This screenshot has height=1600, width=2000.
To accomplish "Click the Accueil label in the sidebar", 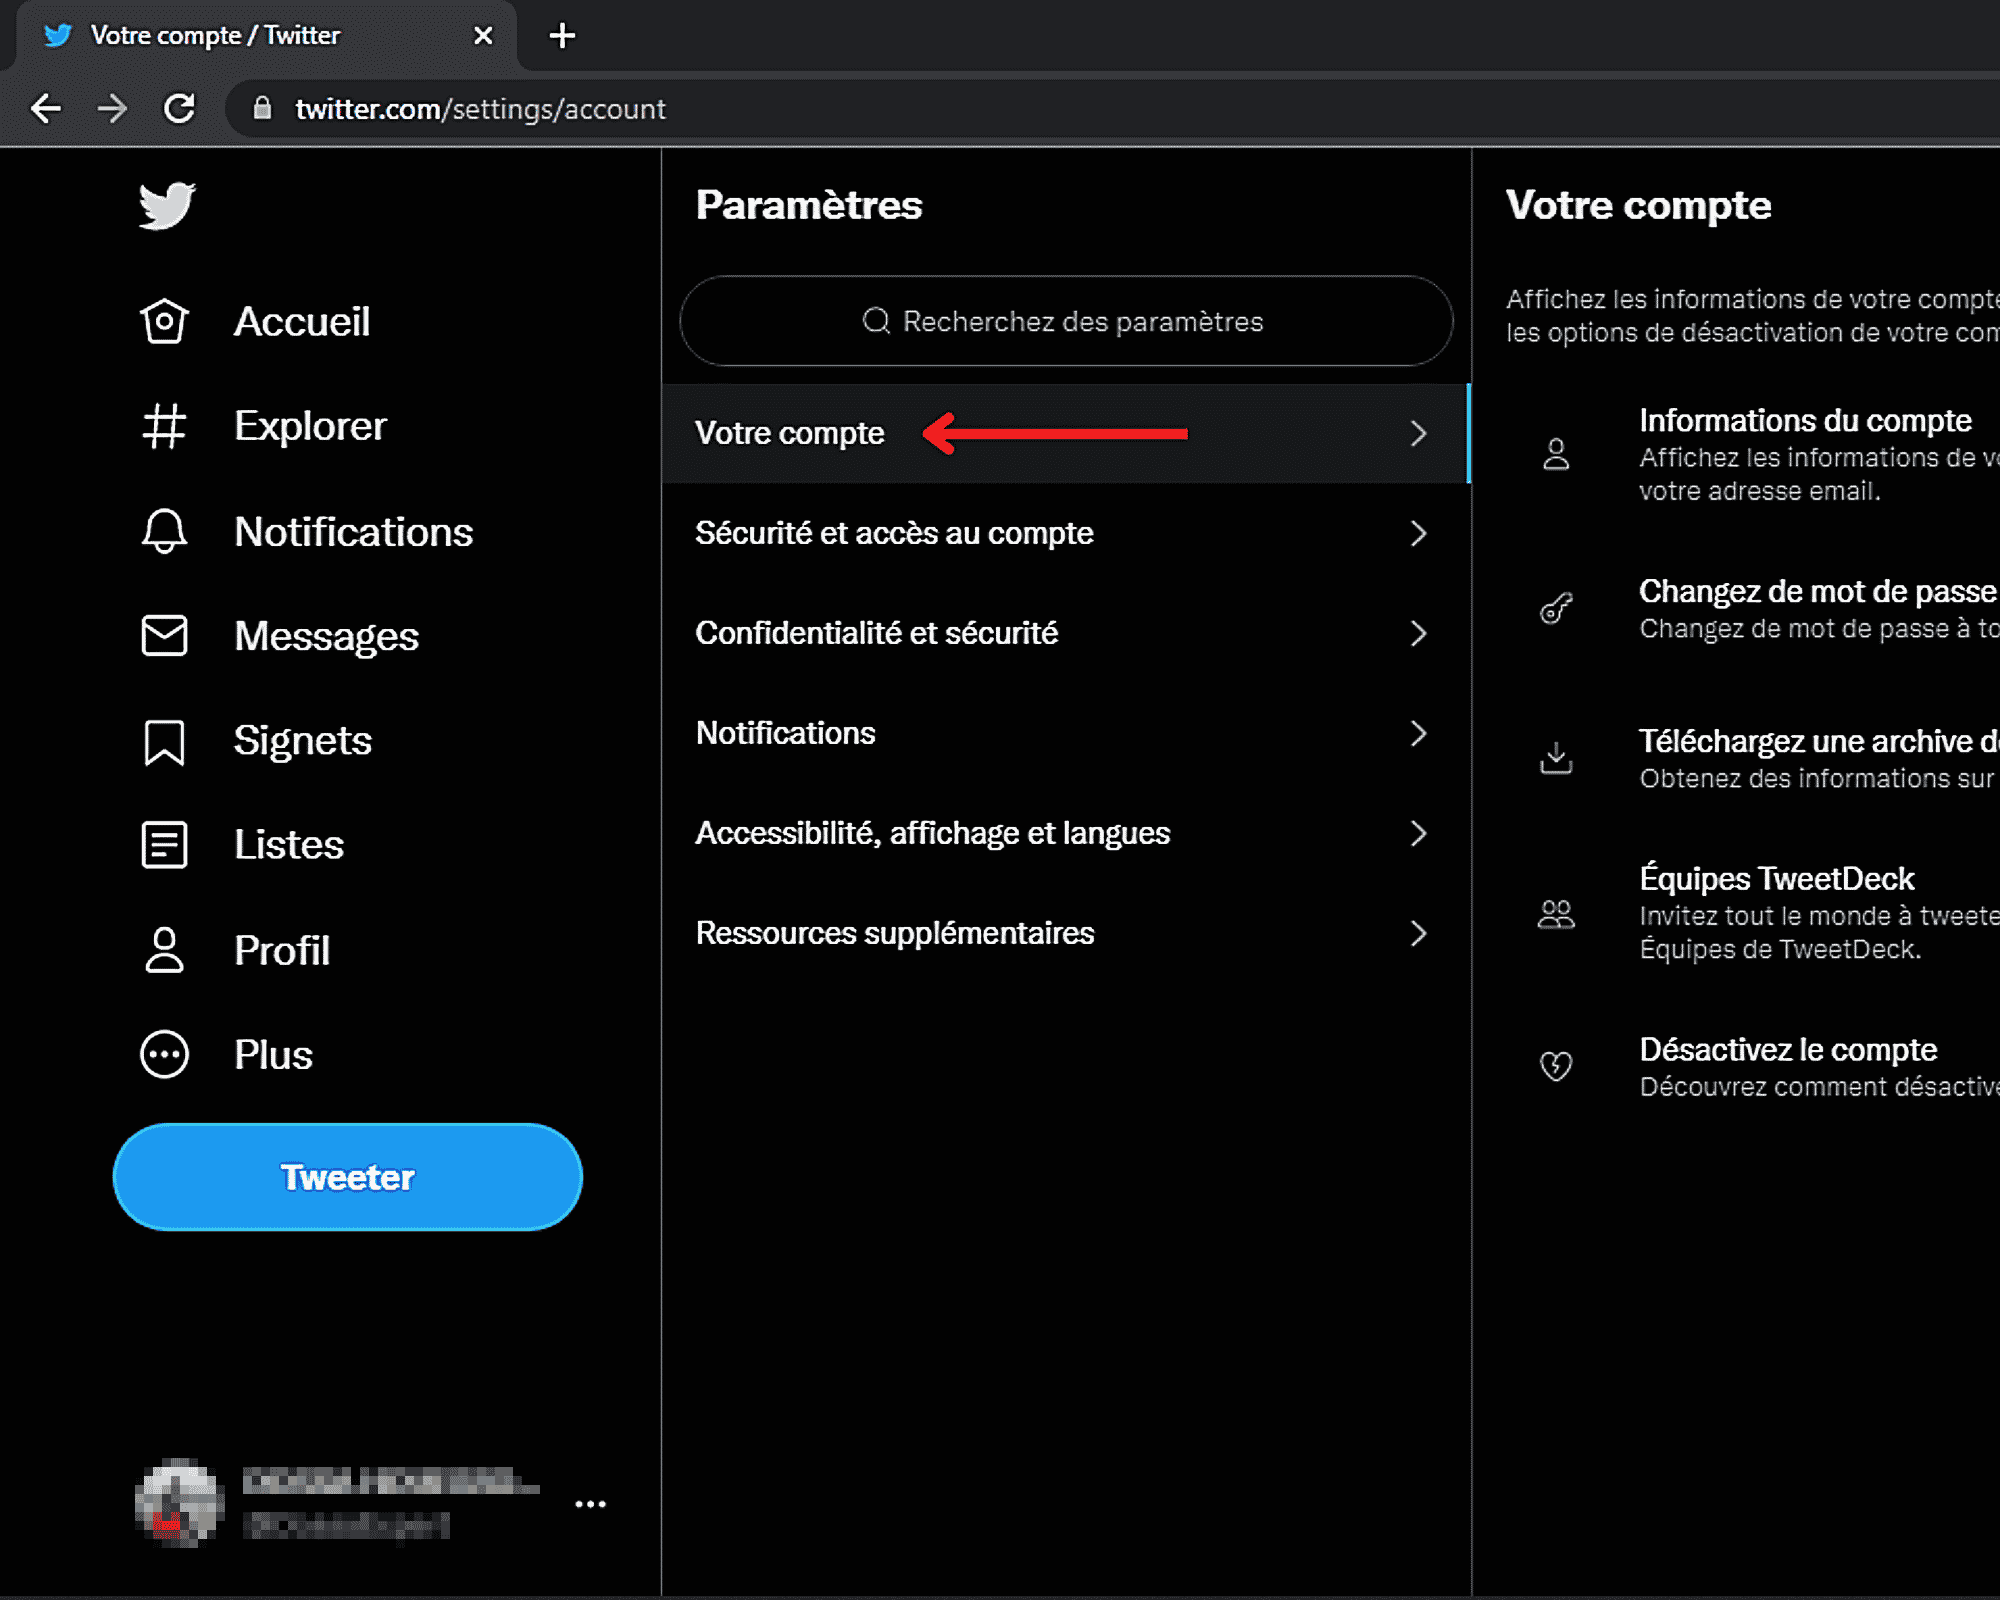I will click(x=302, y=321).
